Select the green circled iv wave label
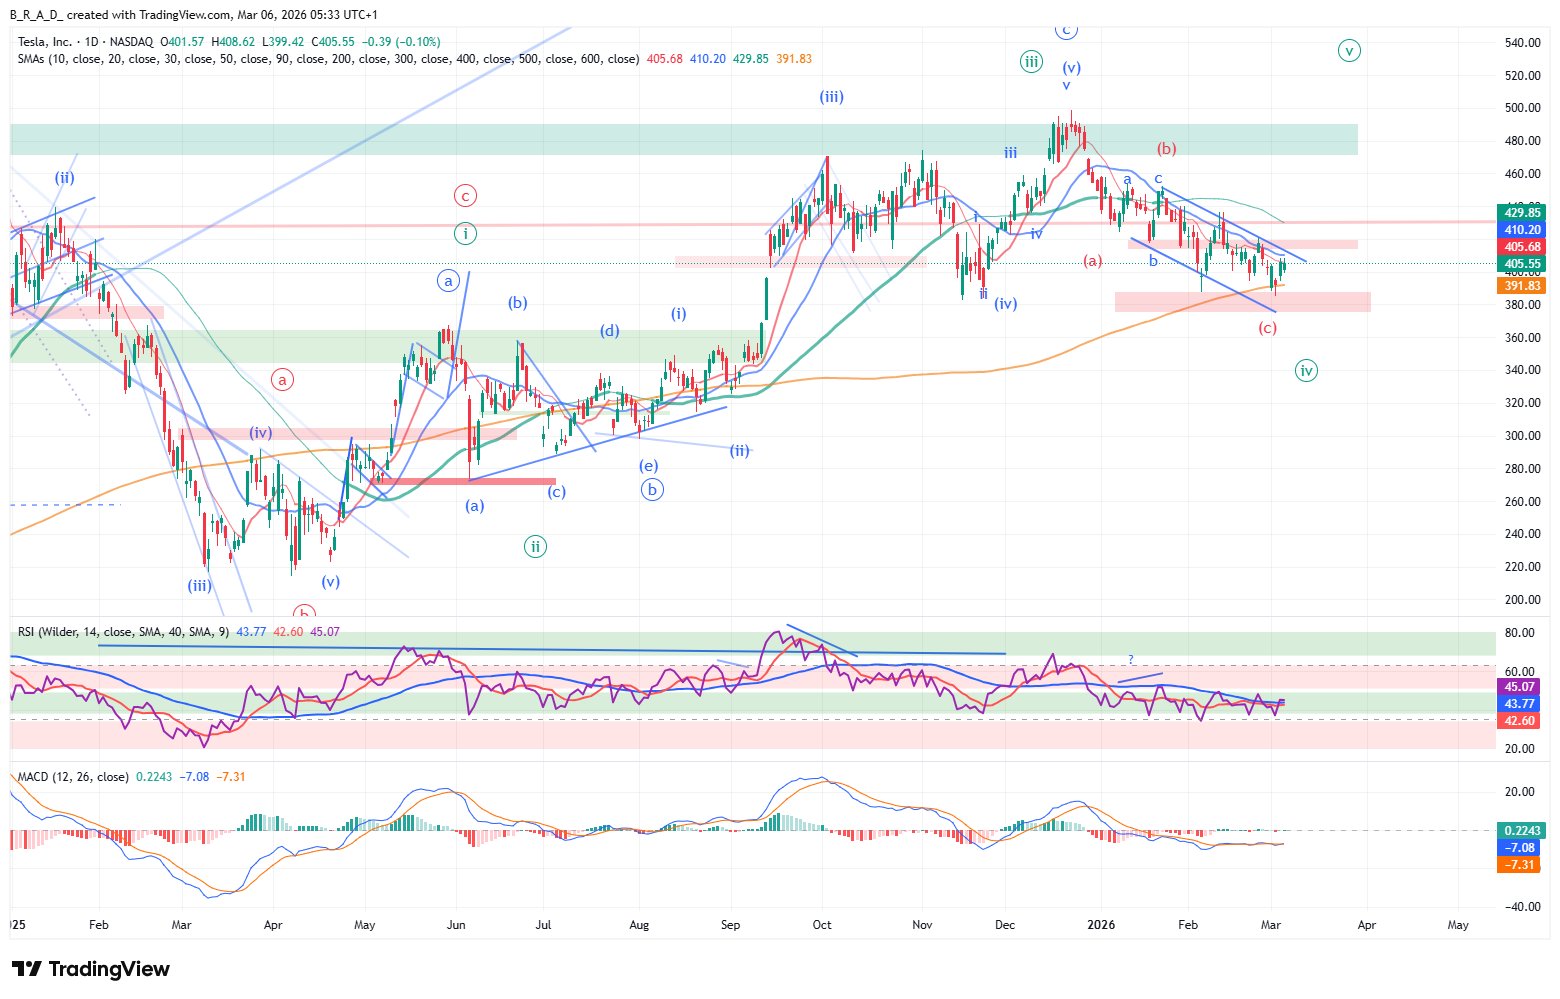1560x999 pixels. [x=1306, y=371]
